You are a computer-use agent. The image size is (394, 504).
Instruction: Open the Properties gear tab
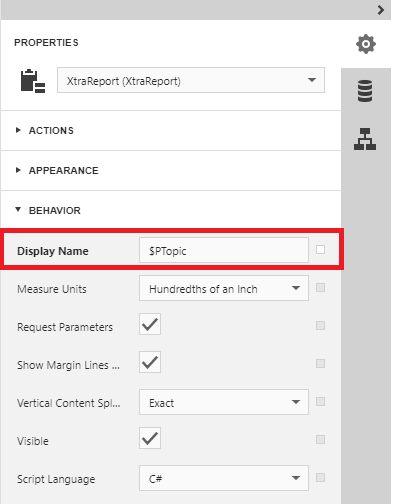(366, 44)
